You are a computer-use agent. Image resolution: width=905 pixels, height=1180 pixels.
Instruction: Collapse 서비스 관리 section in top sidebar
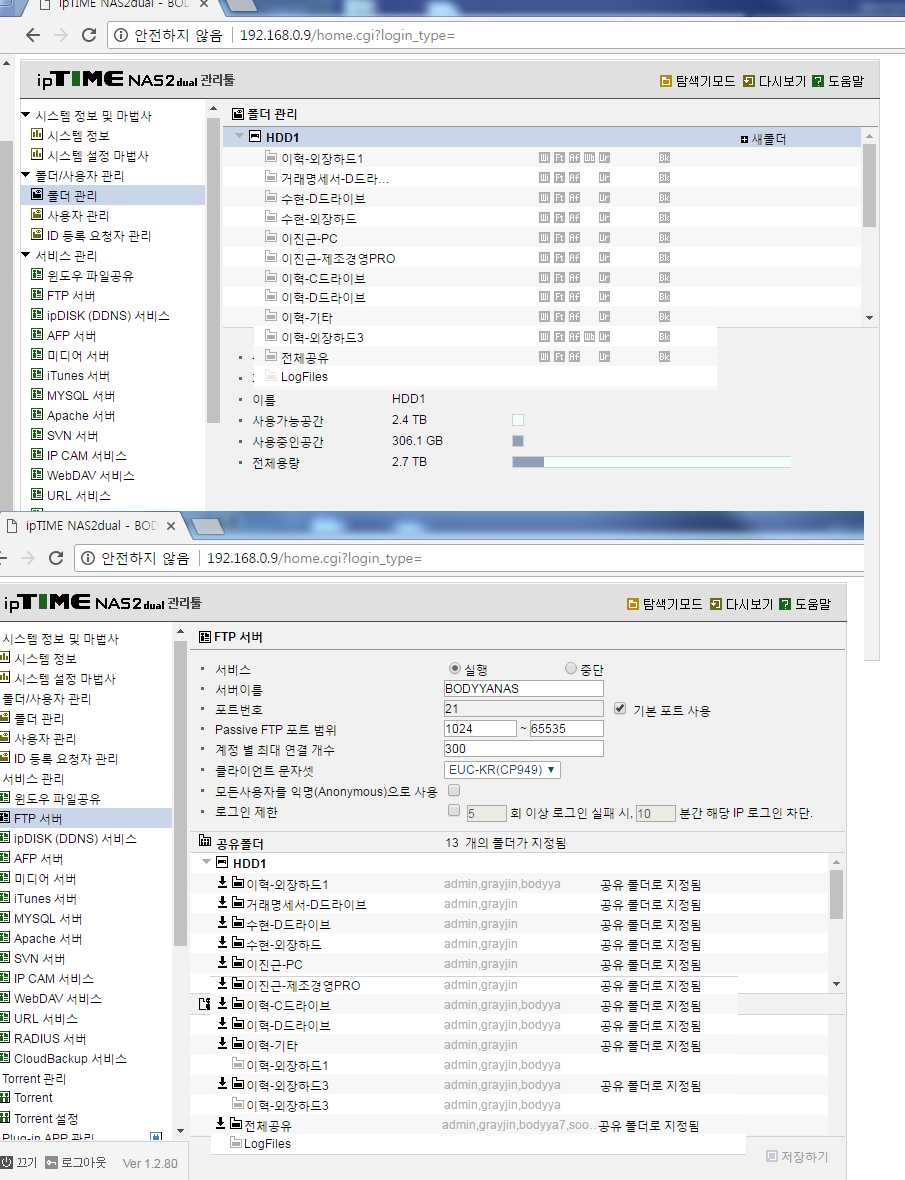[x=26, y=255]
